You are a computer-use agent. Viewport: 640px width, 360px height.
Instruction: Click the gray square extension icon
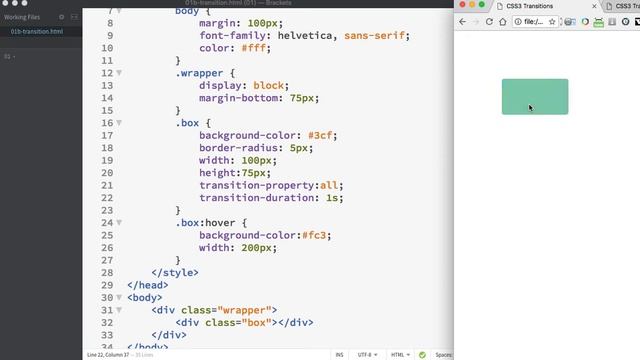pyautogui.click(x=612, y=22)
